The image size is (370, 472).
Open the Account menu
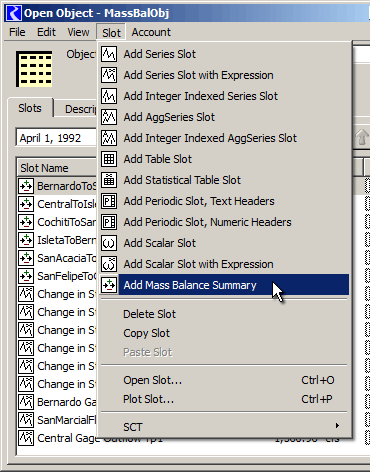click(151, 32)
